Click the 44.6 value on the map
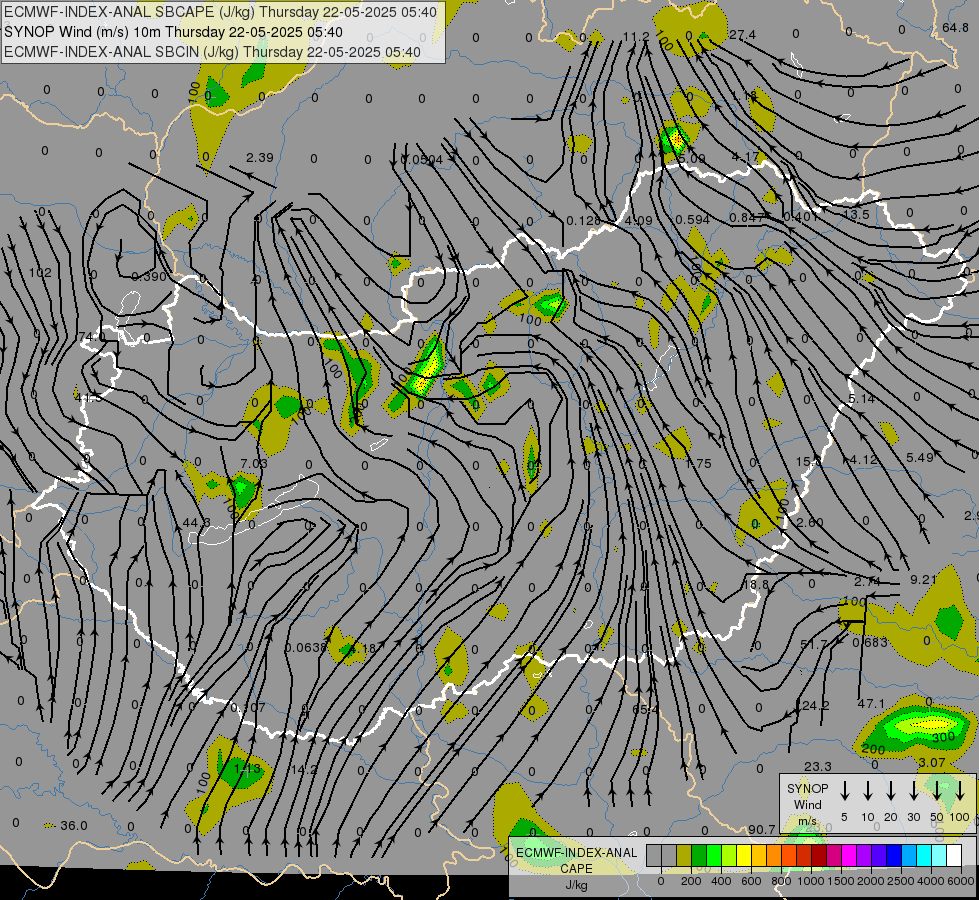This screenshot has width=979, height=900. (x=197, y=522)
